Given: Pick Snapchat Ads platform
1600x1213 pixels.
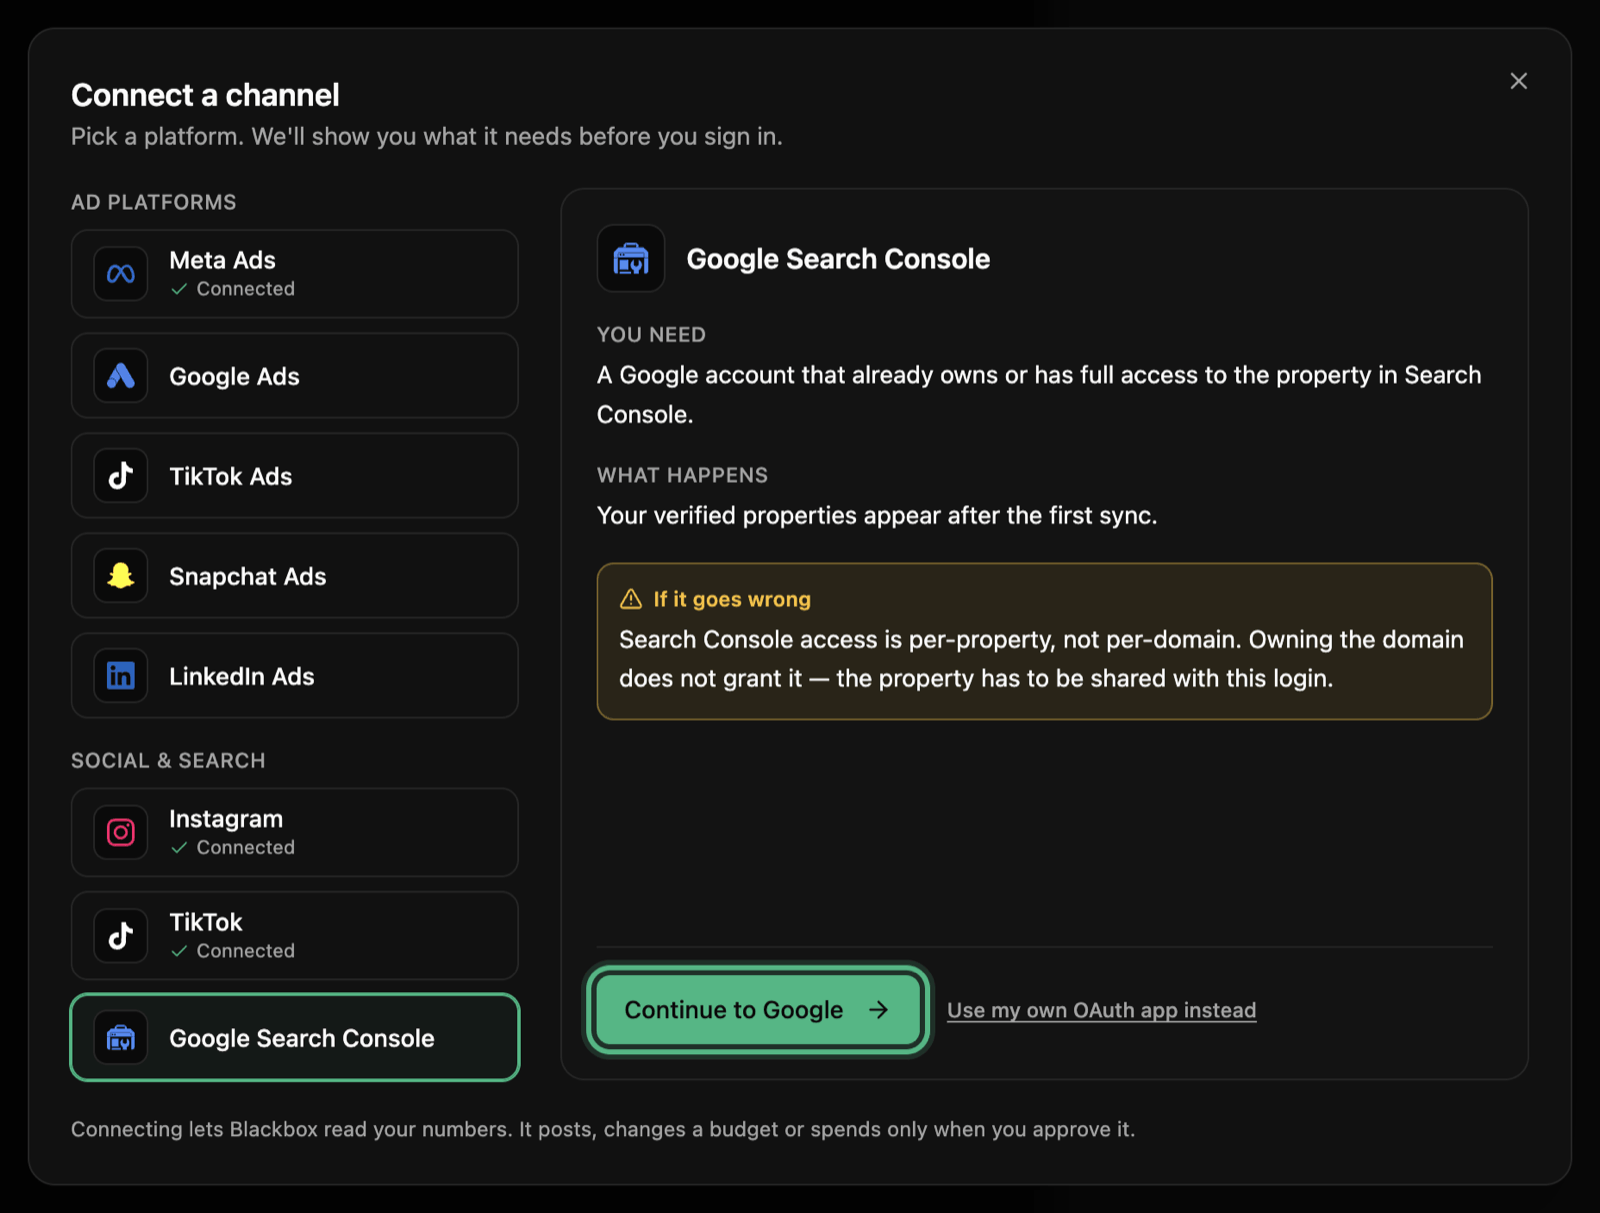Looking at the screenshot, I should point(295,576).
